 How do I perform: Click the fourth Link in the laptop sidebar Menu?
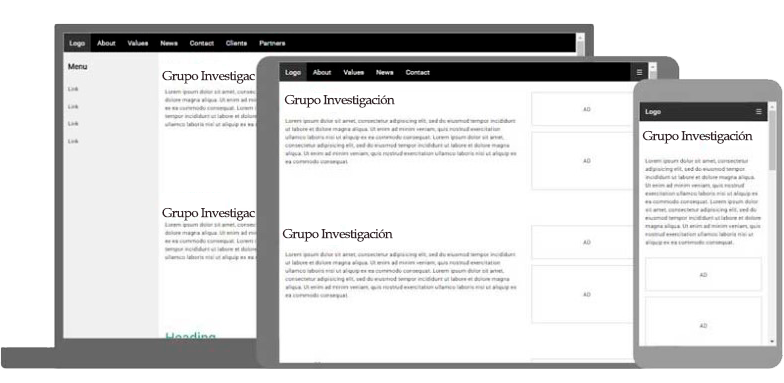click(73, 142)
